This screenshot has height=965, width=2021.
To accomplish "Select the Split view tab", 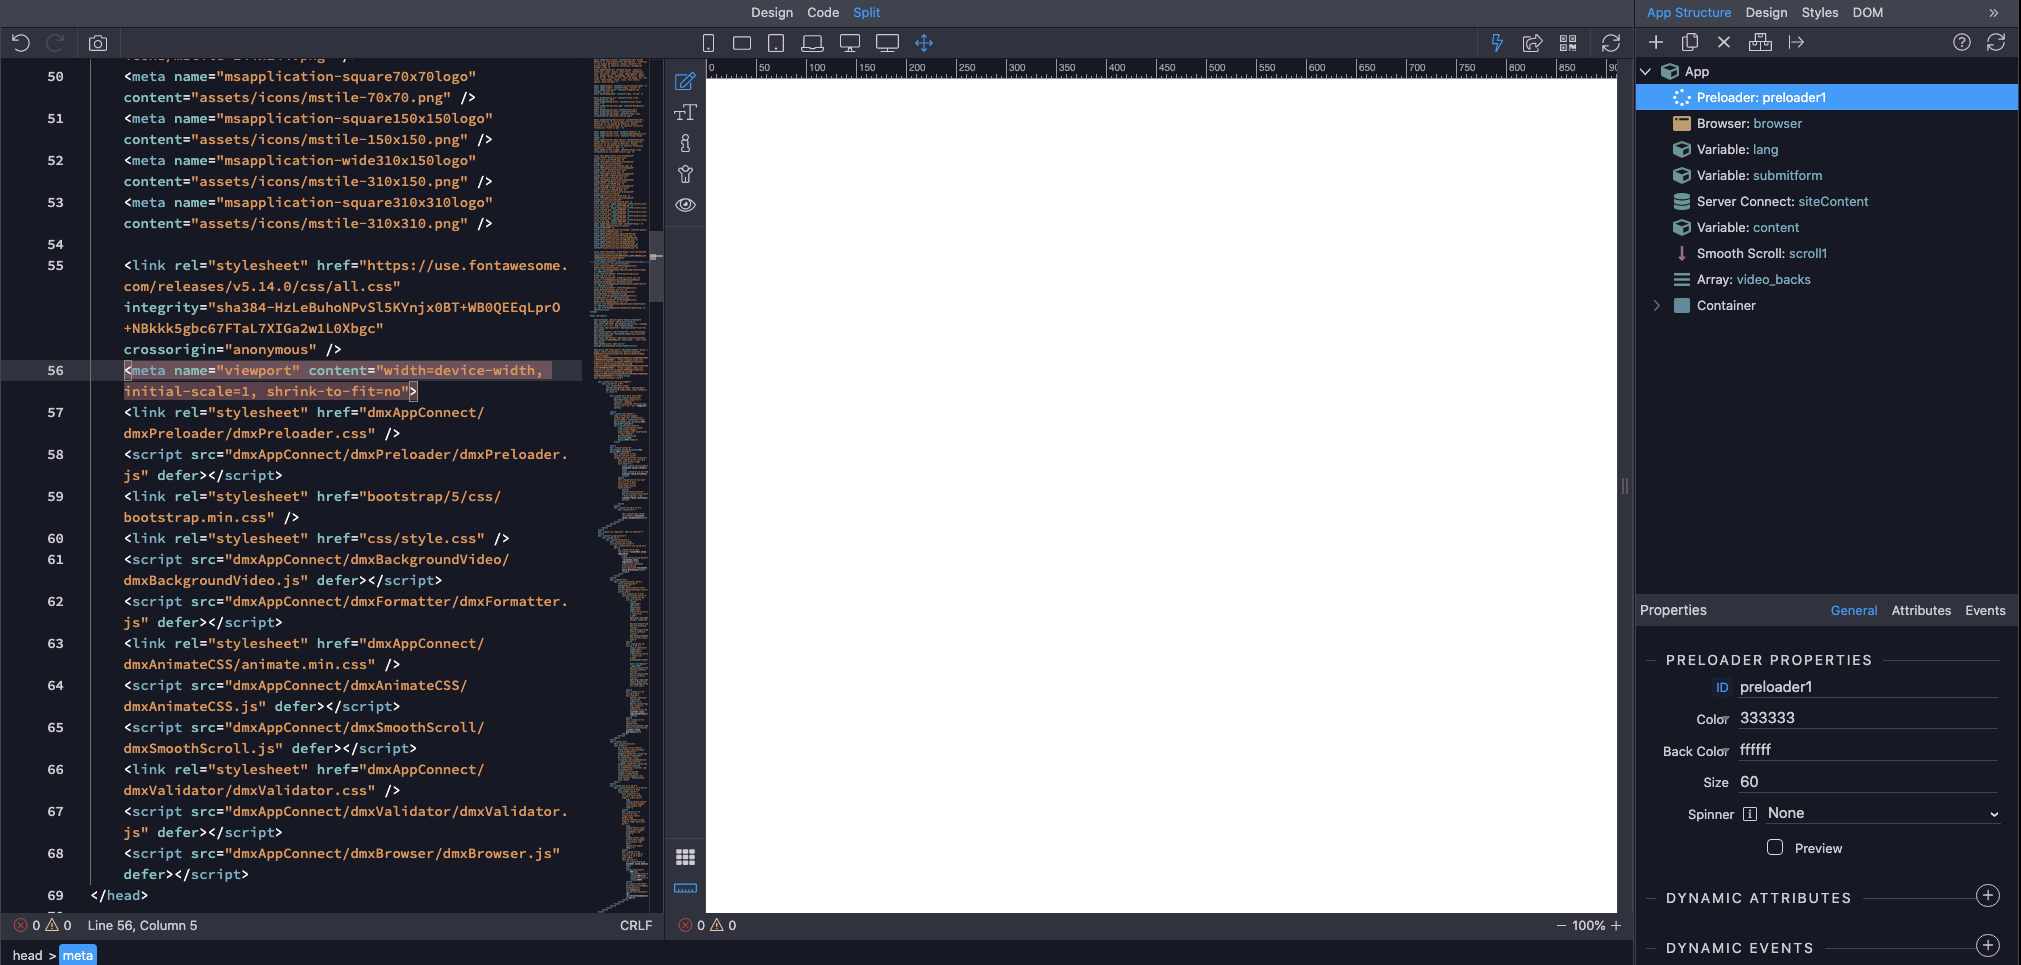I will pos(867,13).
